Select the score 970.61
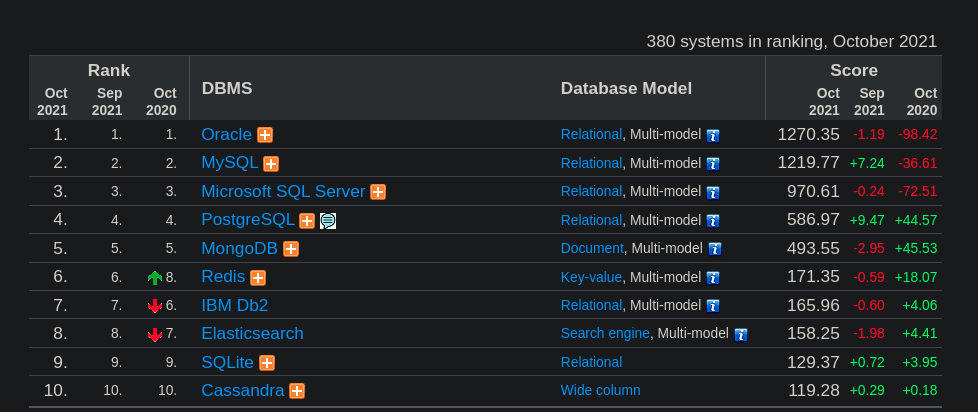Image resolution: width=978 pixels, height=412 pixels. 813,191
